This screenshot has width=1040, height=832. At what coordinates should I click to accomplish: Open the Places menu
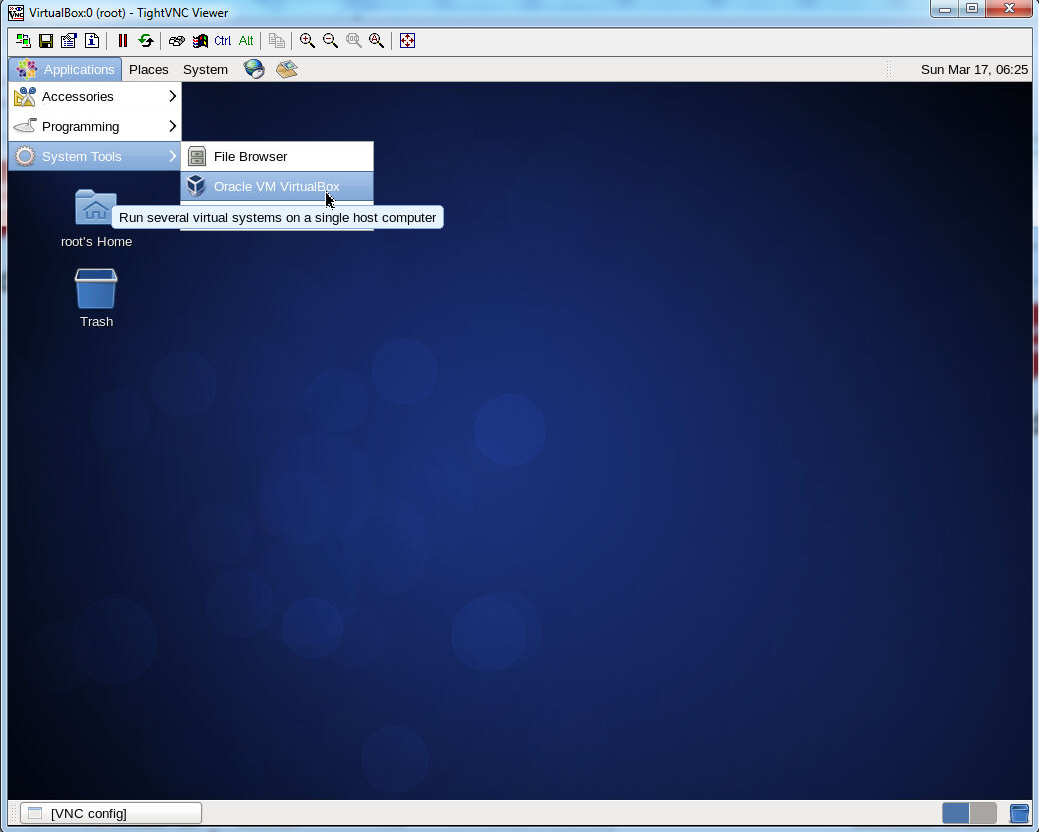pyautogui.click(x=148, y=69)
